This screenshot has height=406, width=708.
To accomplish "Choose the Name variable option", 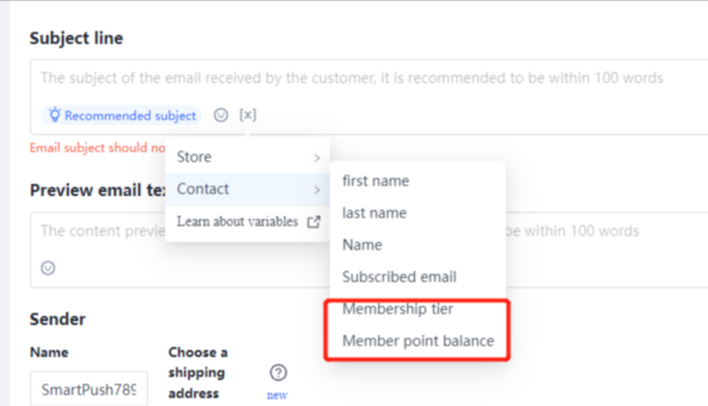I will 362,245.
